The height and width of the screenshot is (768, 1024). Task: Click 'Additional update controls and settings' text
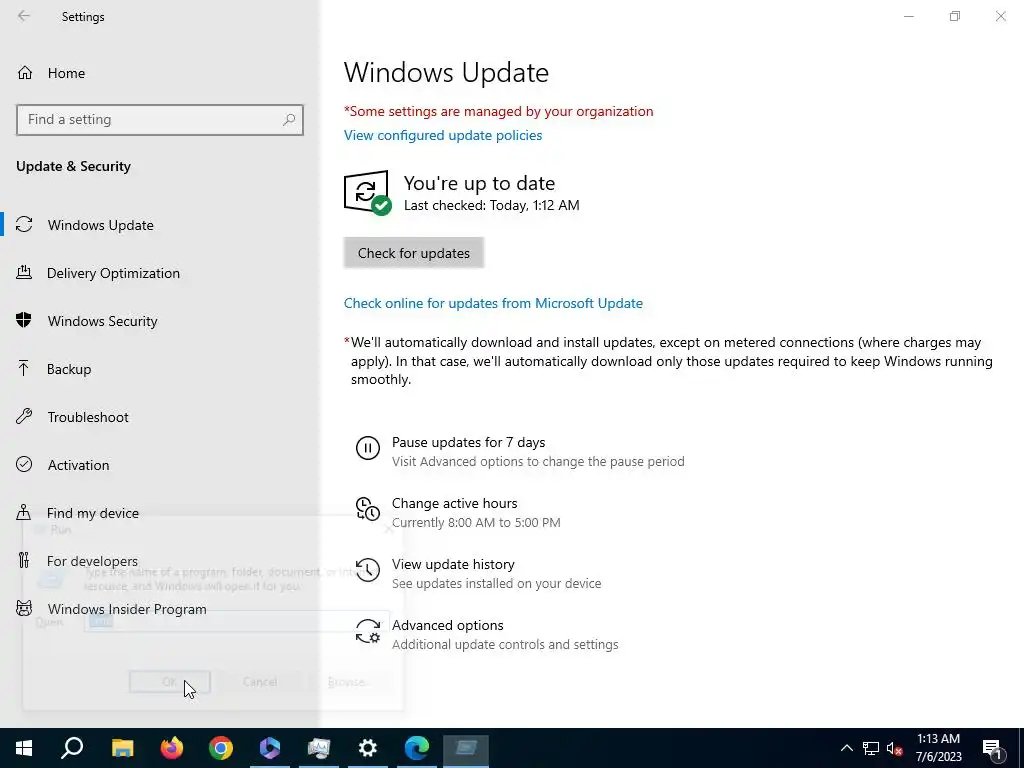tap(505, 645)
